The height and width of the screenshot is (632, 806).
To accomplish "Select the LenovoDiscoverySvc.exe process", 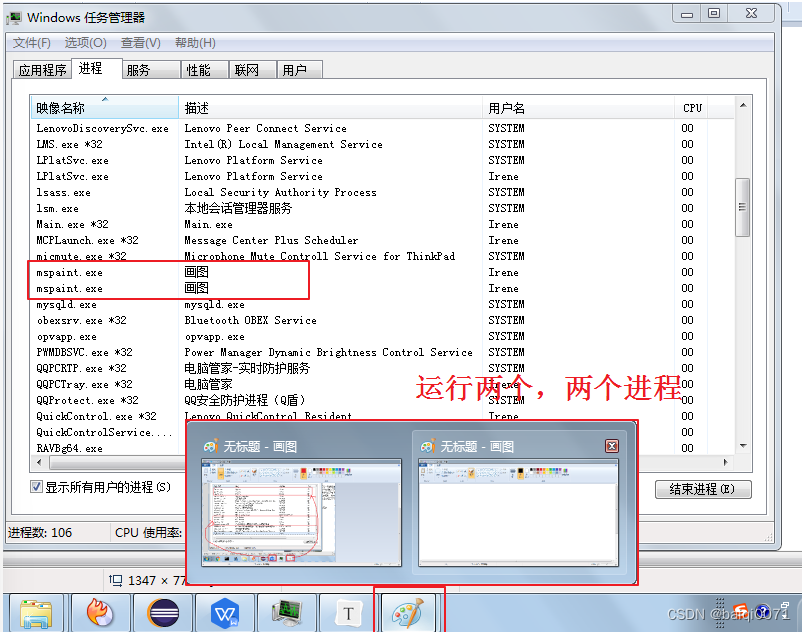I will (x=102, y=128).
